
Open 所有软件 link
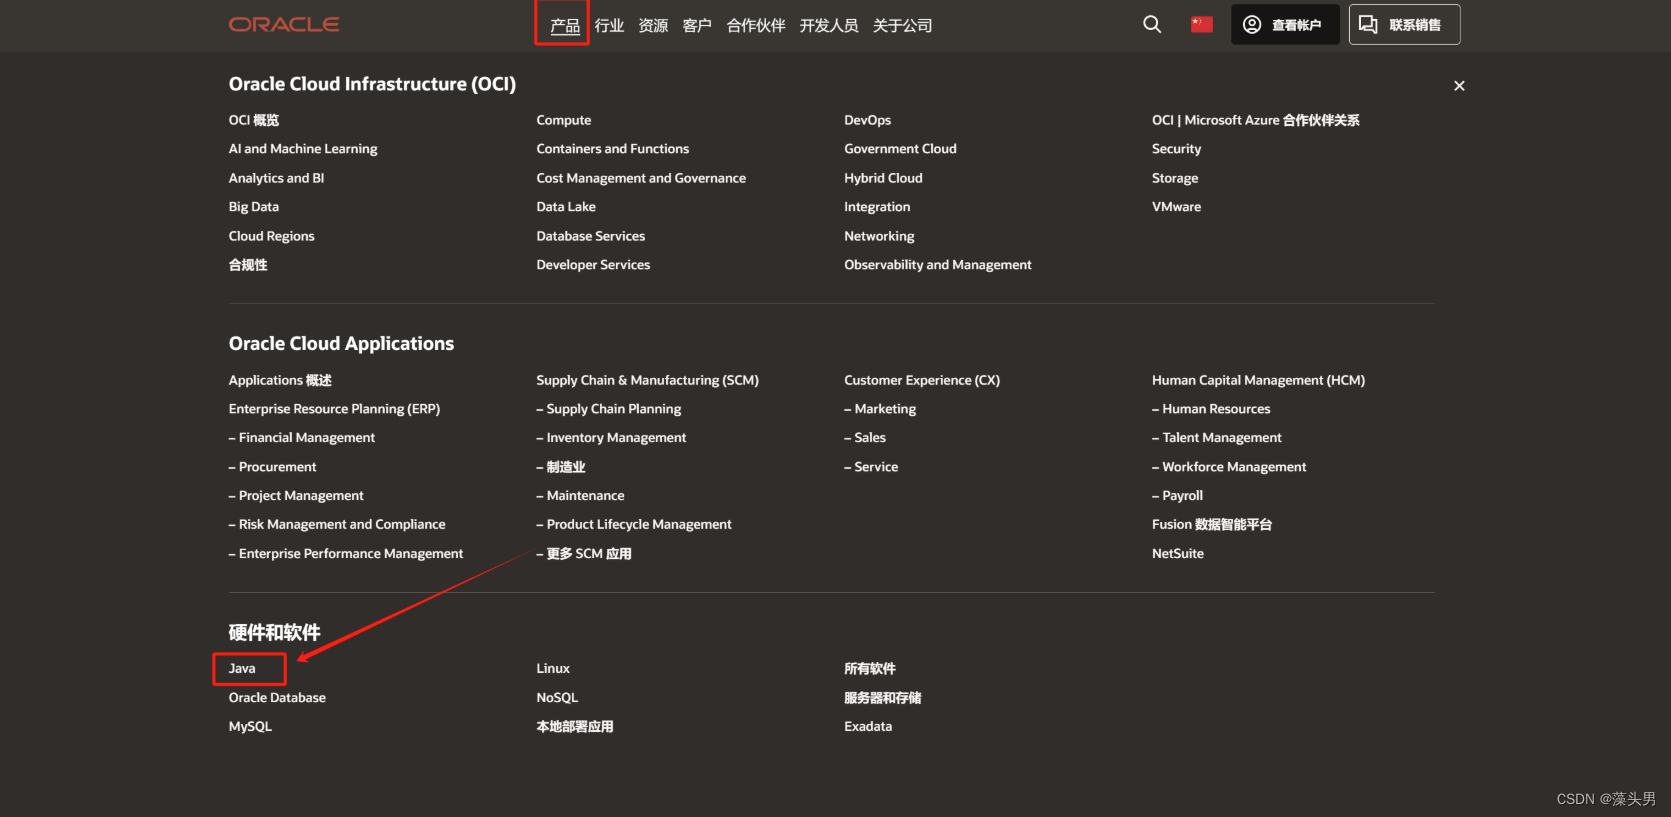pyautogui.click(x=870, y=668)
